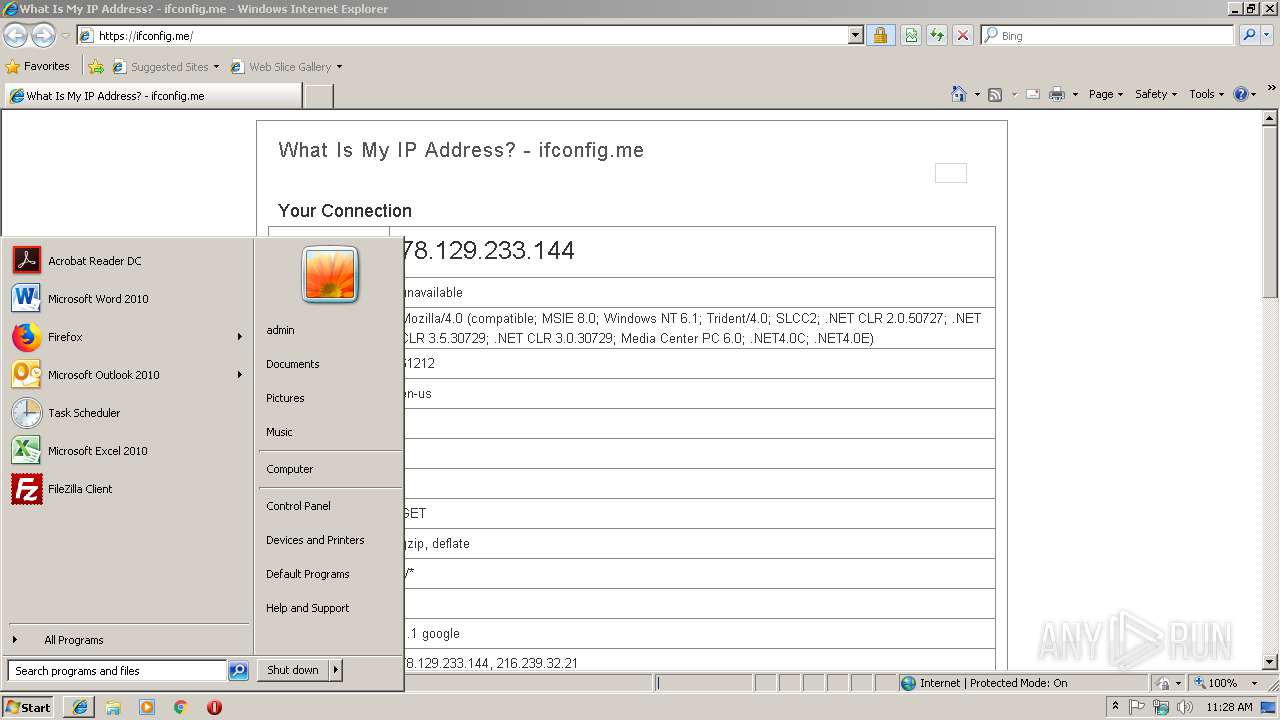This screenshot has width=1280, height=720.
Task: Click the Start button
Action: [x=28, y=707]
